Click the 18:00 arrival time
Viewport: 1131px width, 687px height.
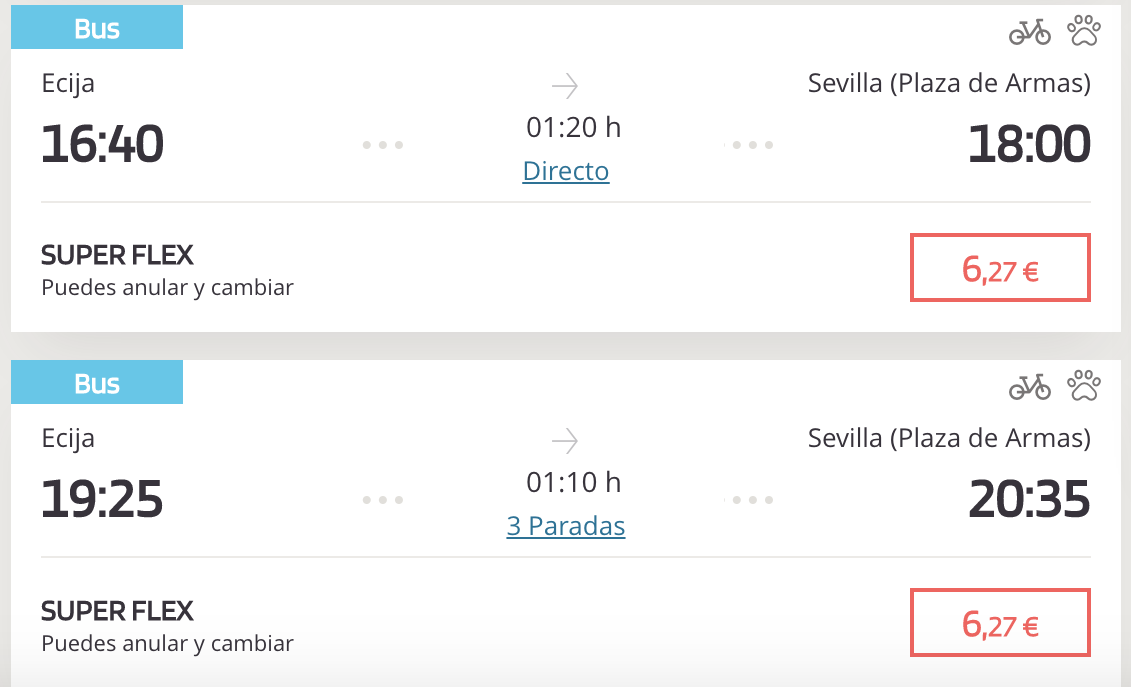click(1029, 145)
